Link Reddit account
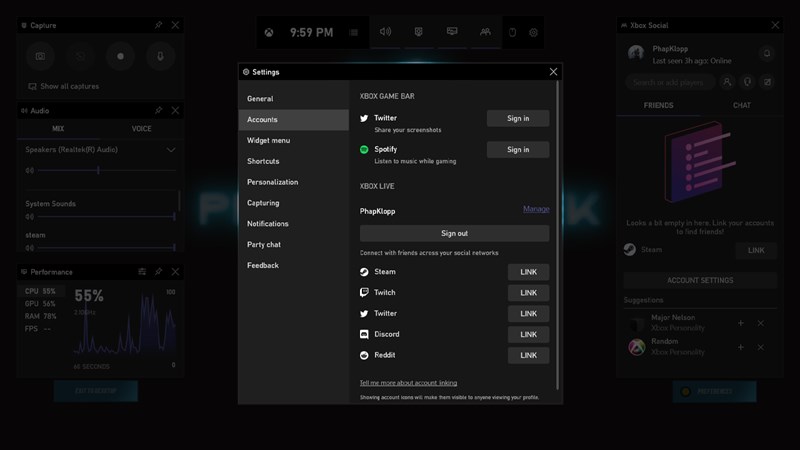The height and width of the screenshot is (450, 800). pyautogui.click(x=529, y=356)
